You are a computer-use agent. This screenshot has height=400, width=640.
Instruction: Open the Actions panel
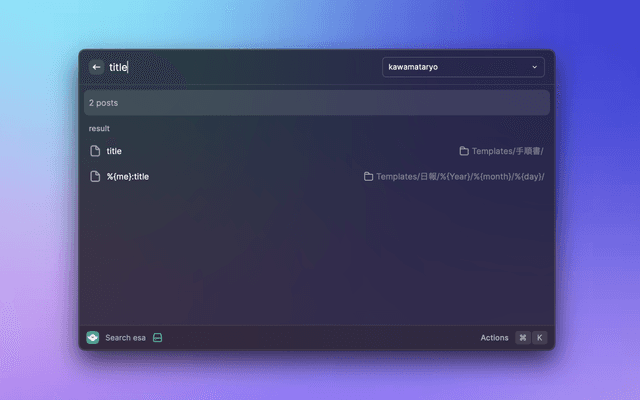tap(494, 338)
